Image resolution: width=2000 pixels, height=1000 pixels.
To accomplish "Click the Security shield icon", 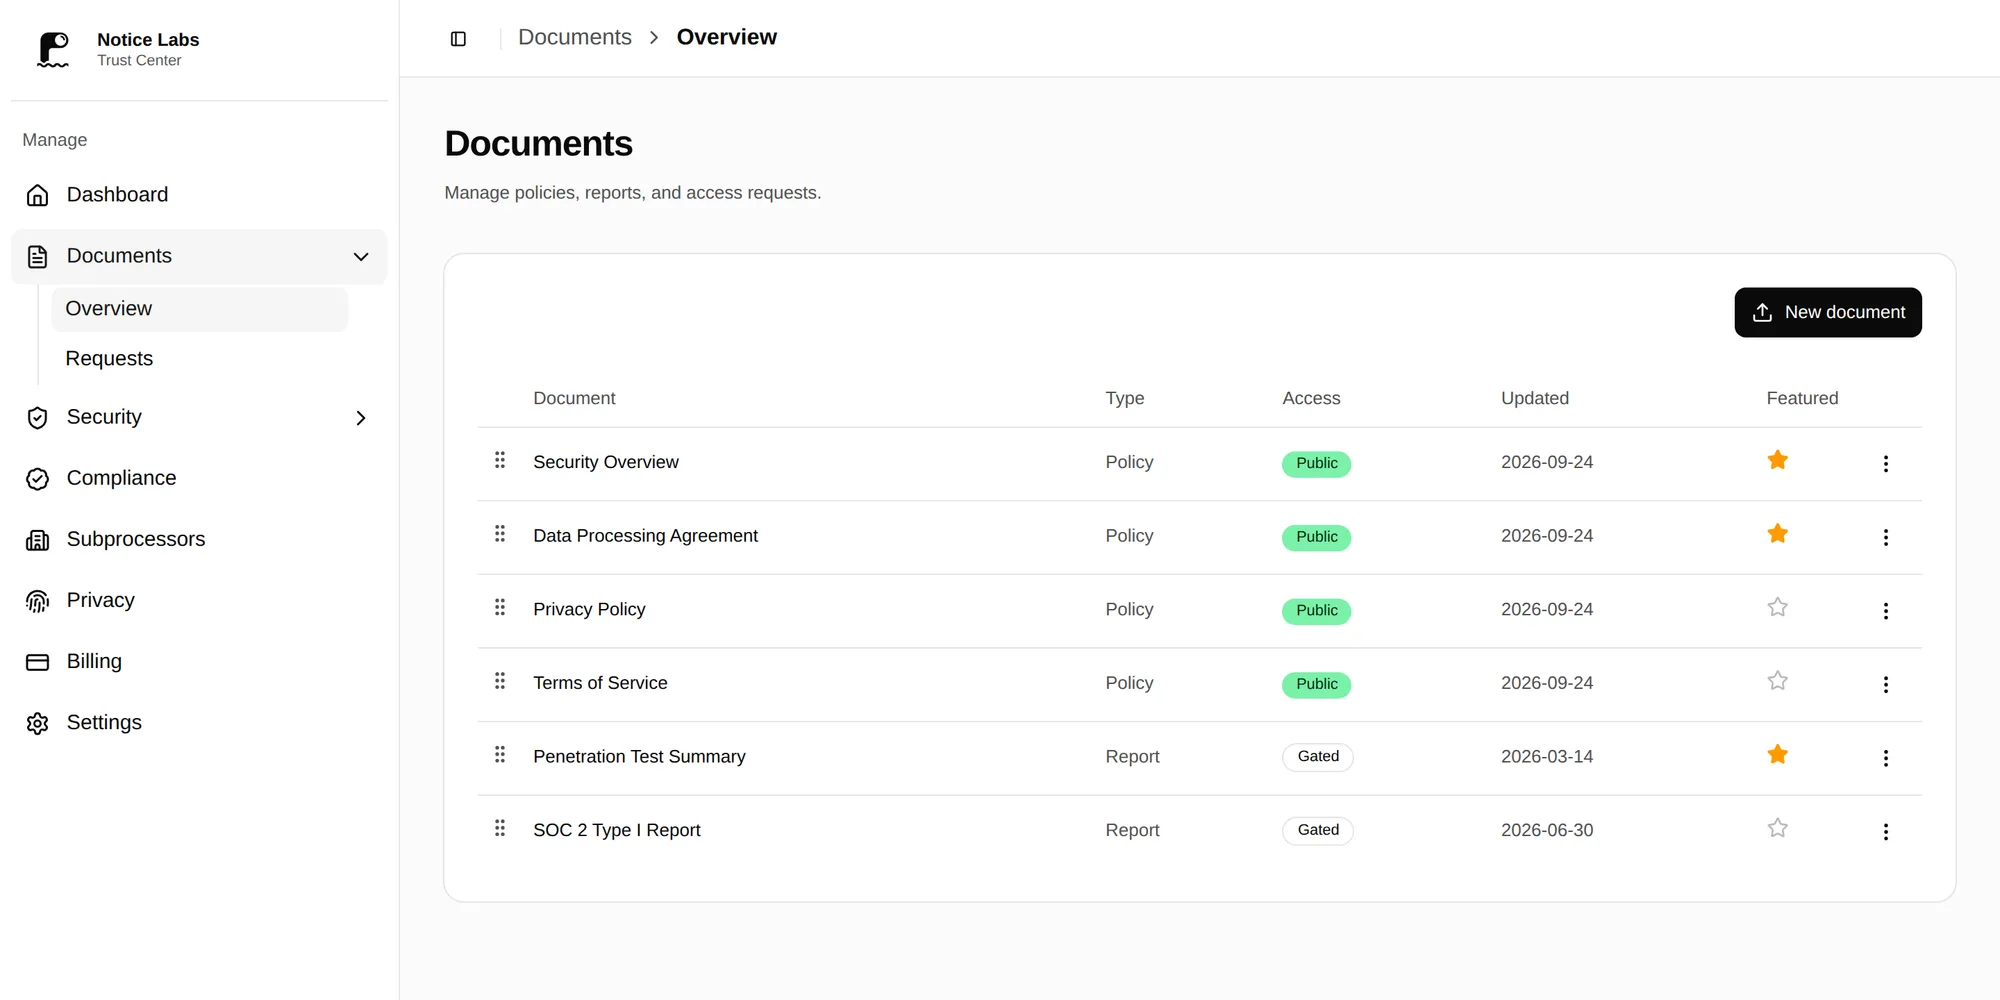I will (x=38, y=418).
